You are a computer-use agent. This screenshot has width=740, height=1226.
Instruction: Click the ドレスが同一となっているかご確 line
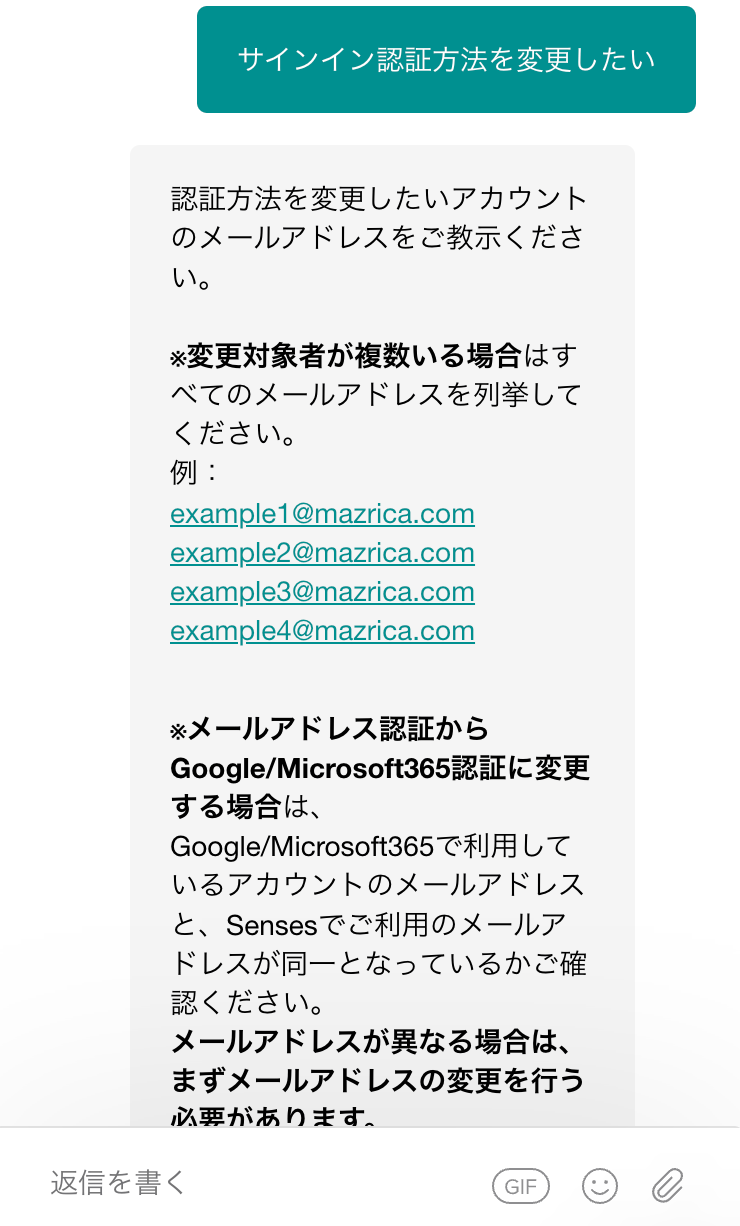[378, 963]
